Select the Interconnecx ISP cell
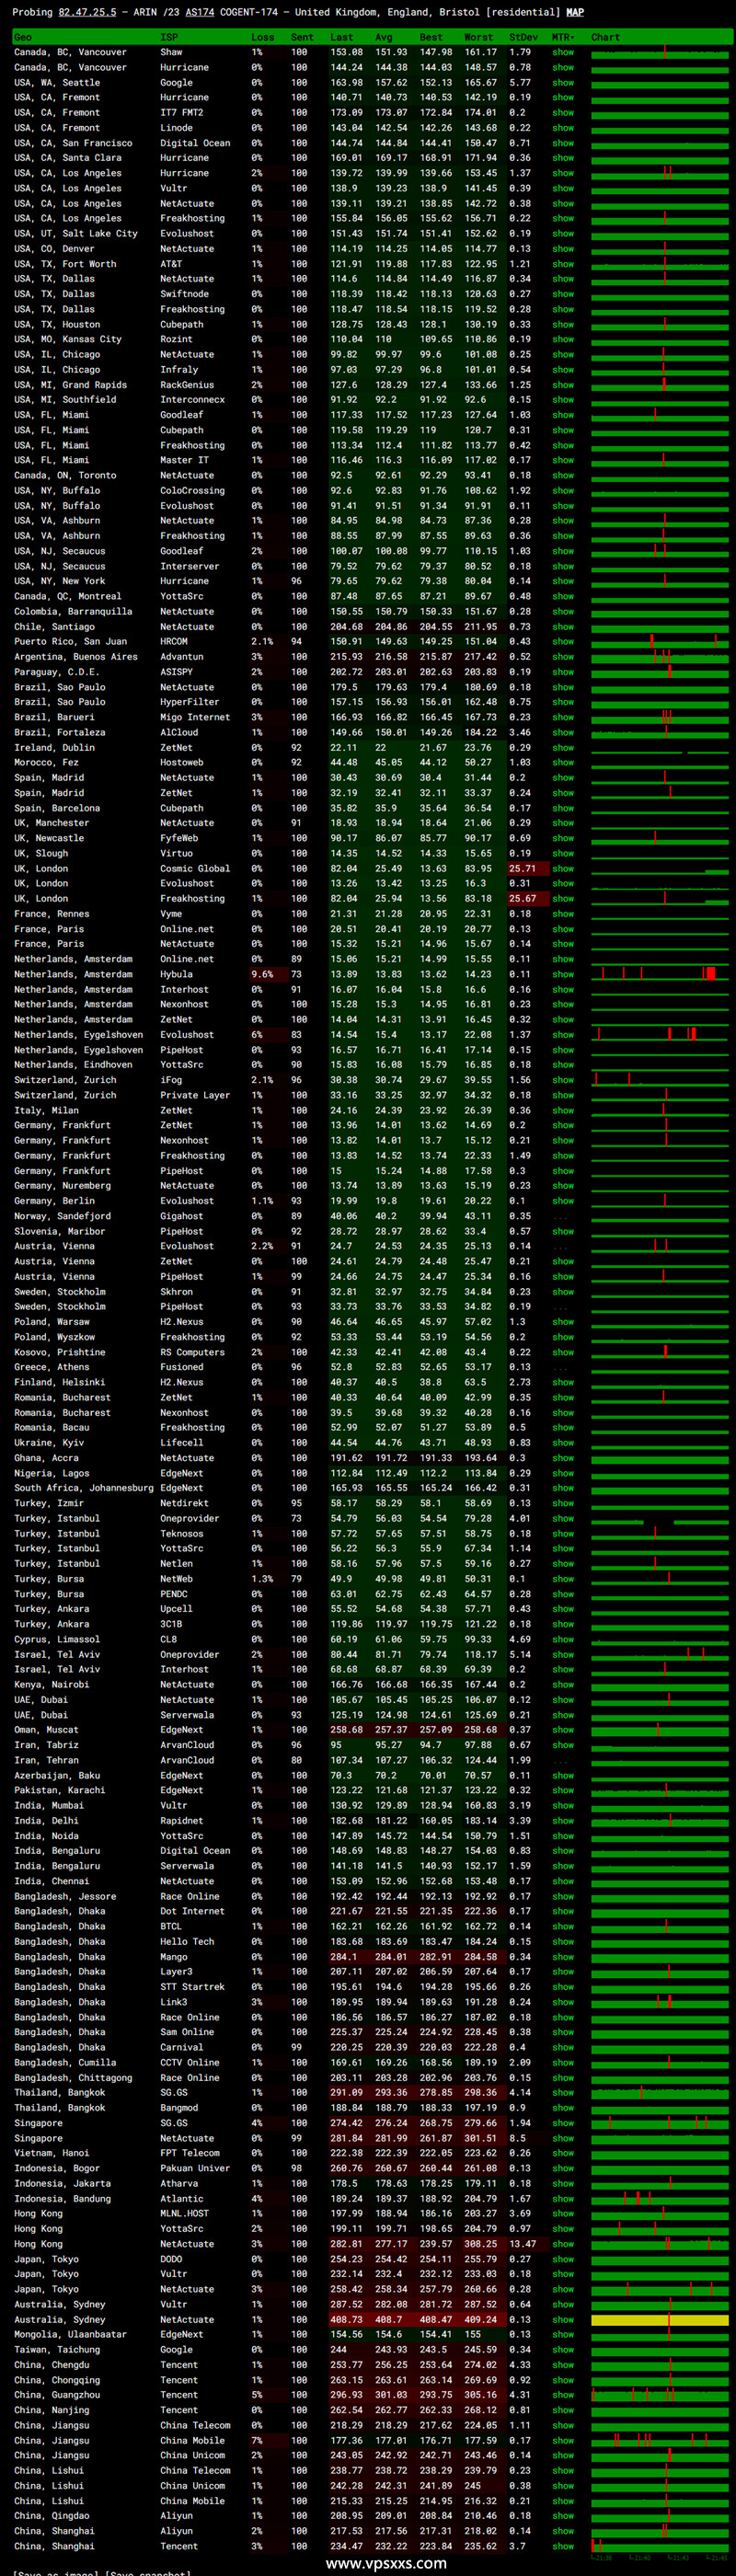 tap(192, 400)
